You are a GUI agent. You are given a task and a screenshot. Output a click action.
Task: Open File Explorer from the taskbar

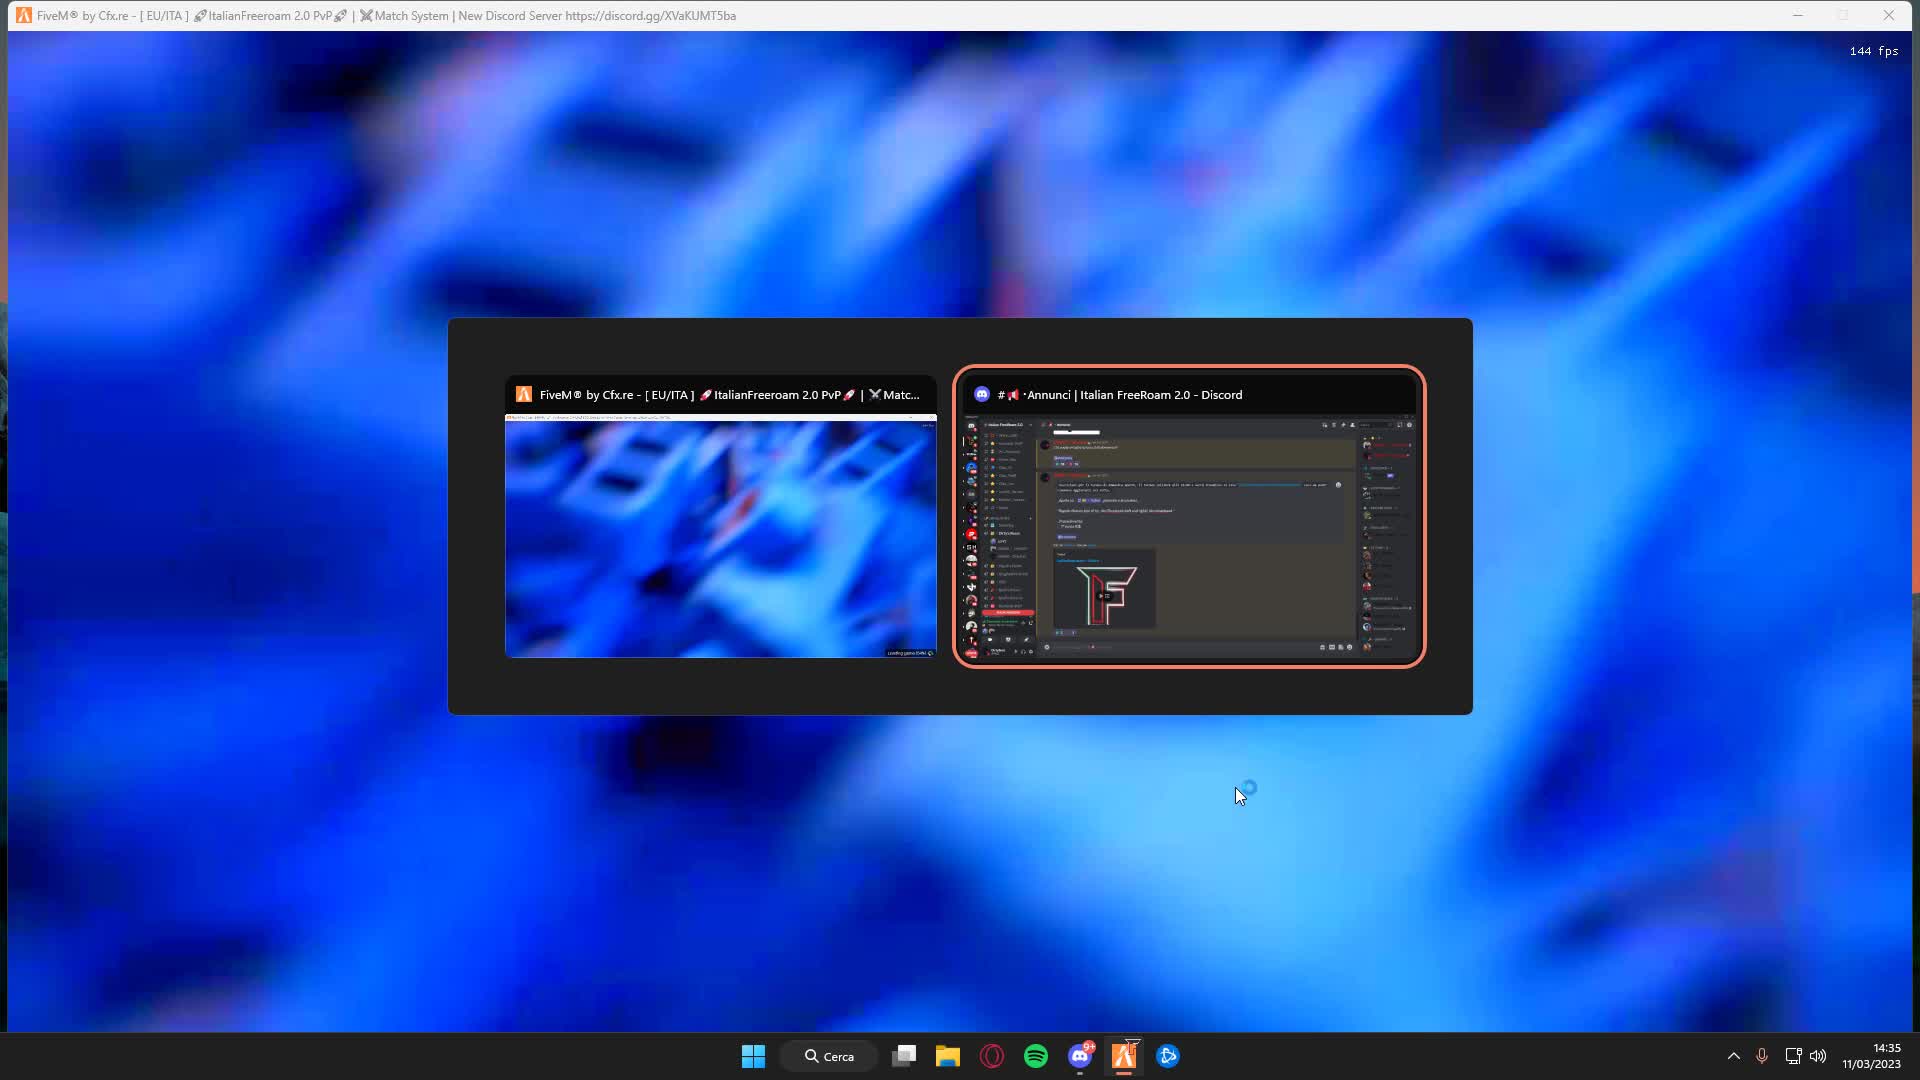pyautogui.click(x=947, y=1055)
